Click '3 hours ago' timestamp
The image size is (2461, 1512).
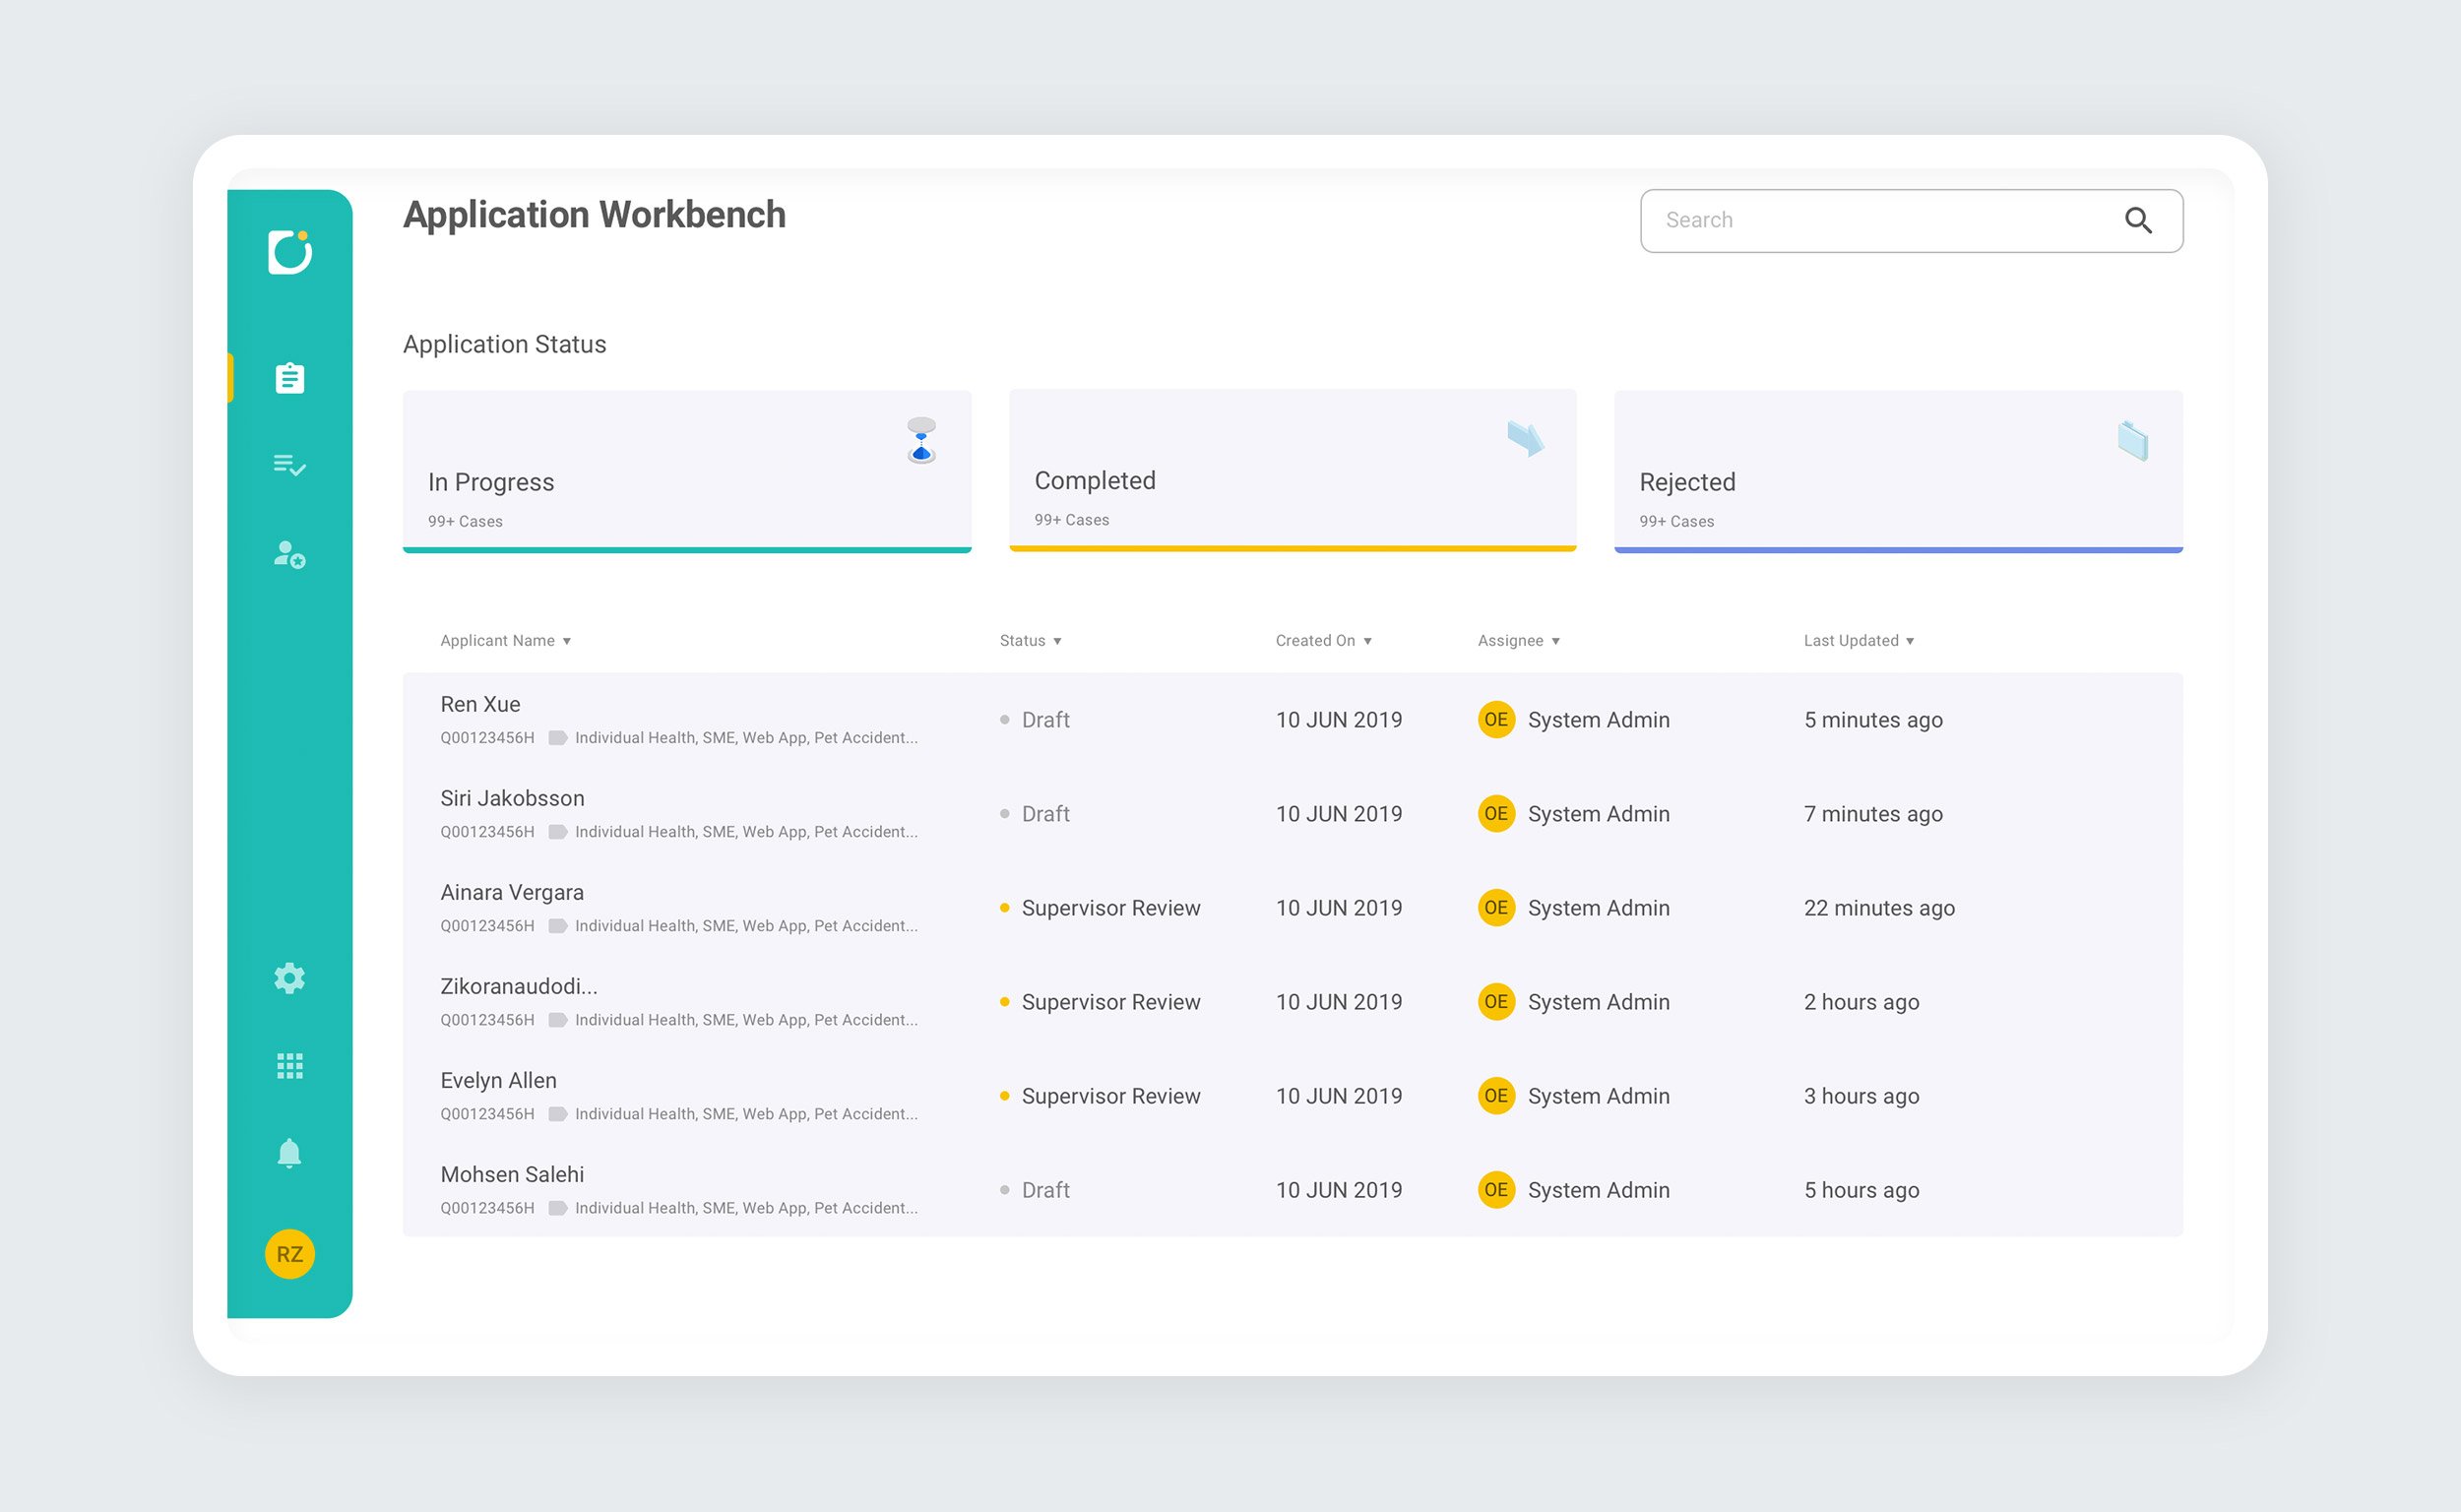coord(1861,1095)
